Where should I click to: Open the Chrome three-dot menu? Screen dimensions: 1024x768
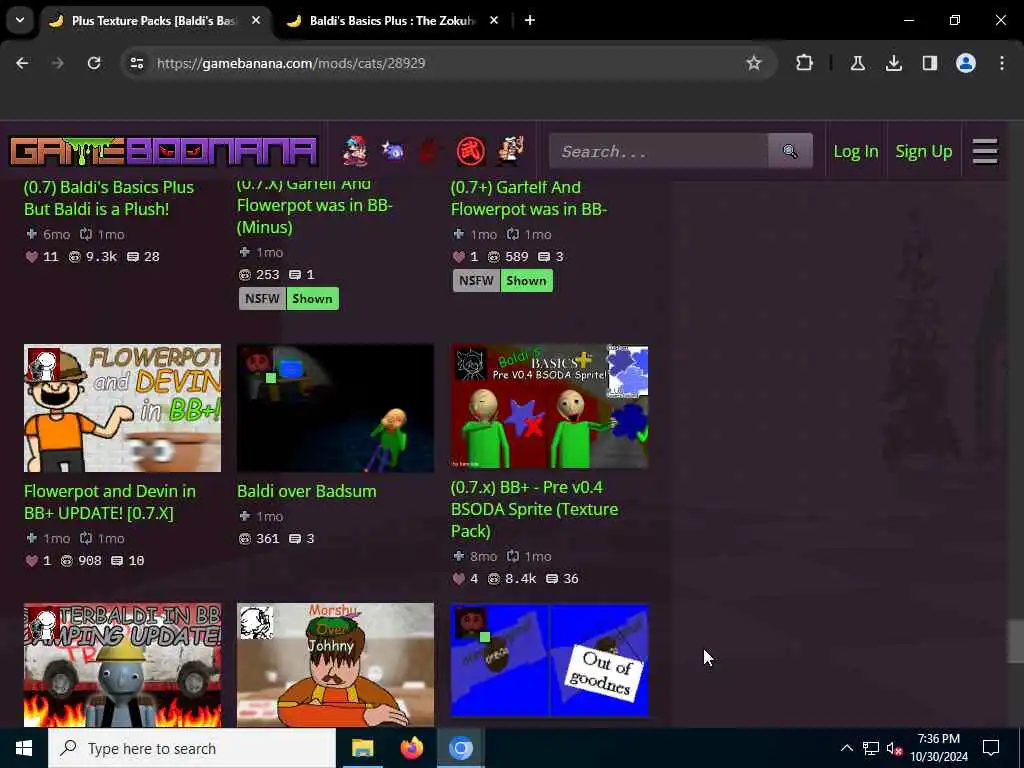tap(1002, 63)
